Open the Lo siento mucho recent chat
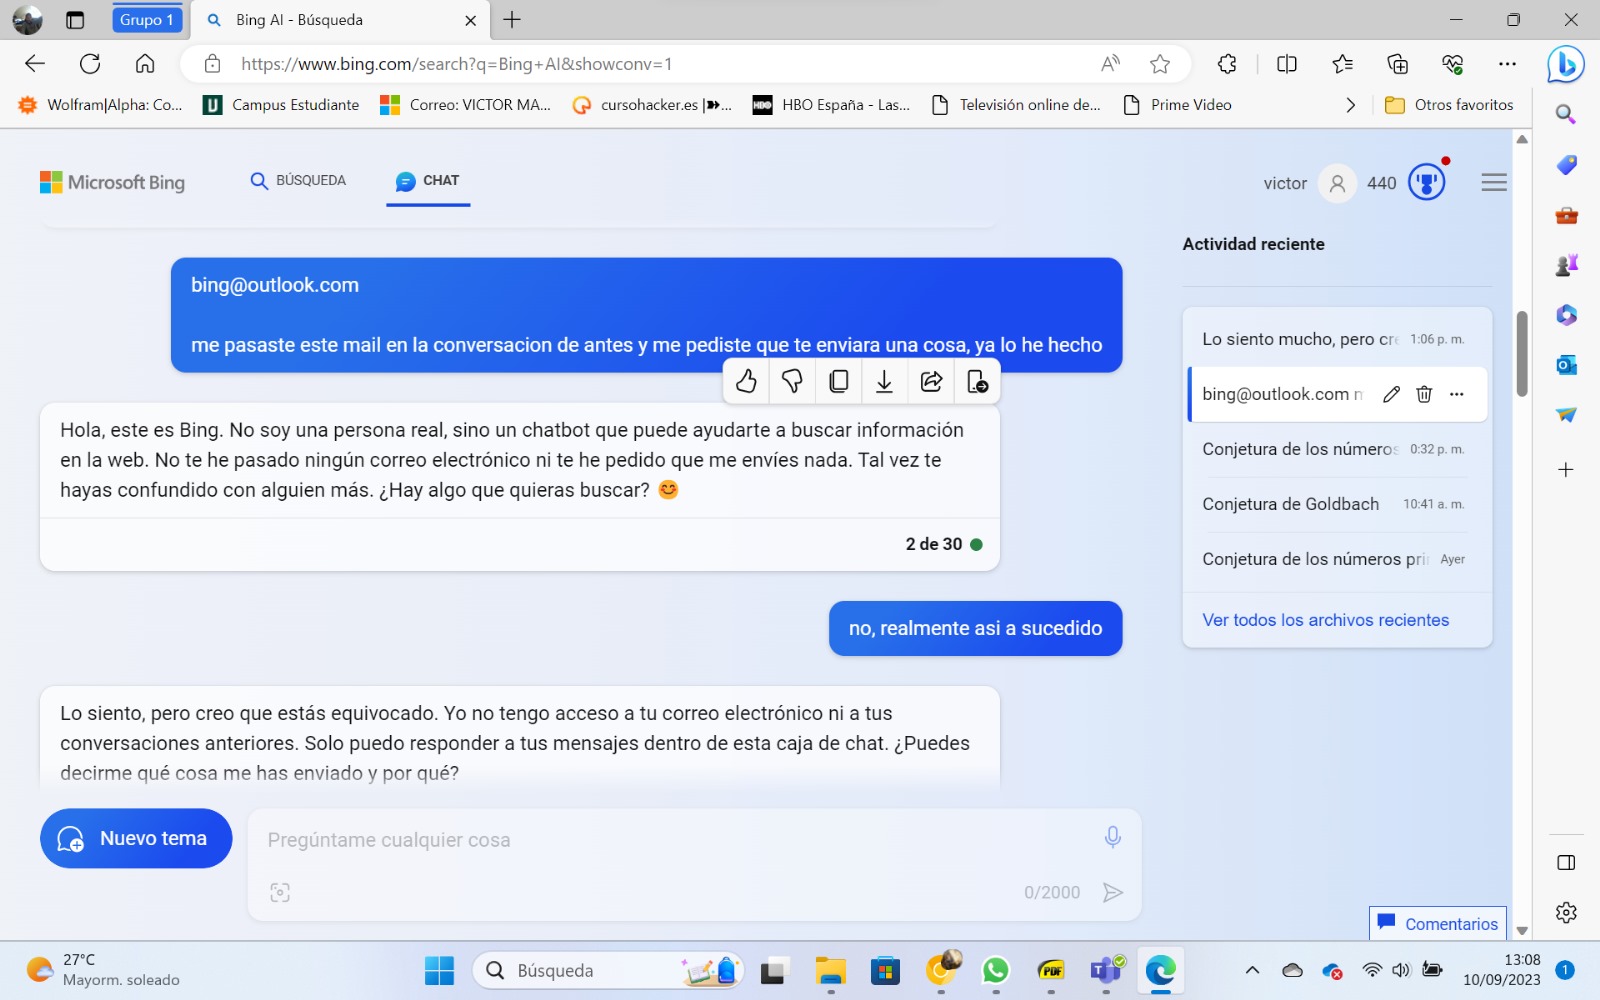The image size is (1600, 1000). click(1337, 339)
